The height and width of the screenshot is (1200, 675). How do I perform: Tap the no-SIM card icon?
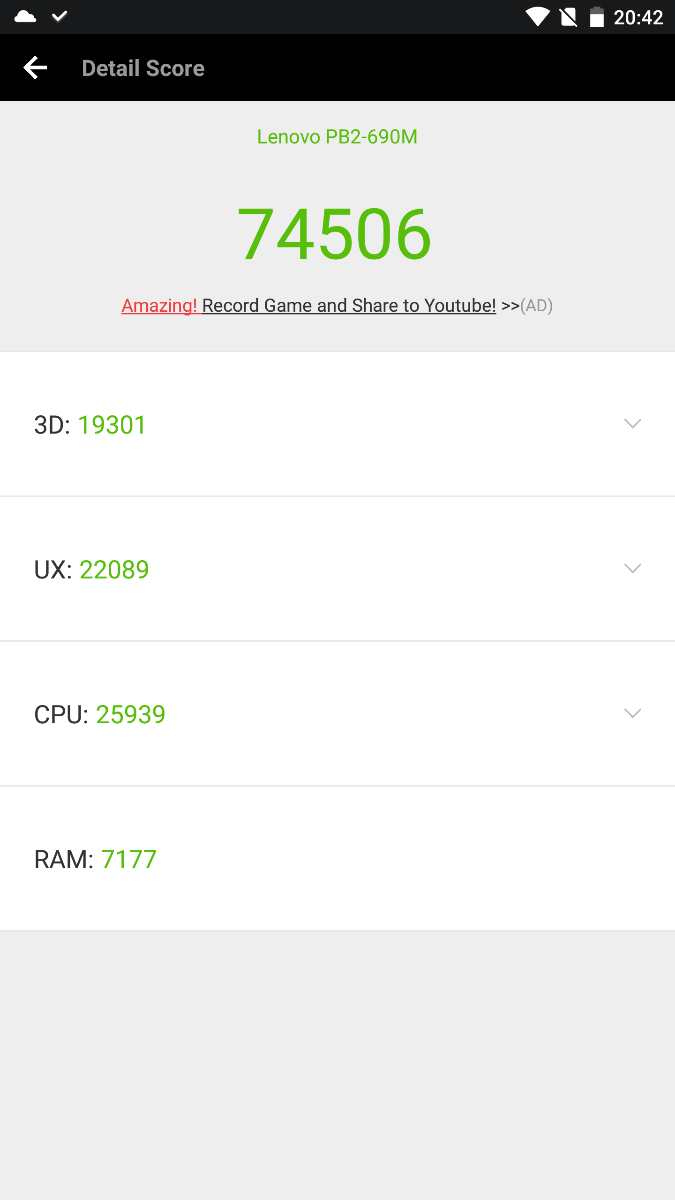tap(568, 17)
